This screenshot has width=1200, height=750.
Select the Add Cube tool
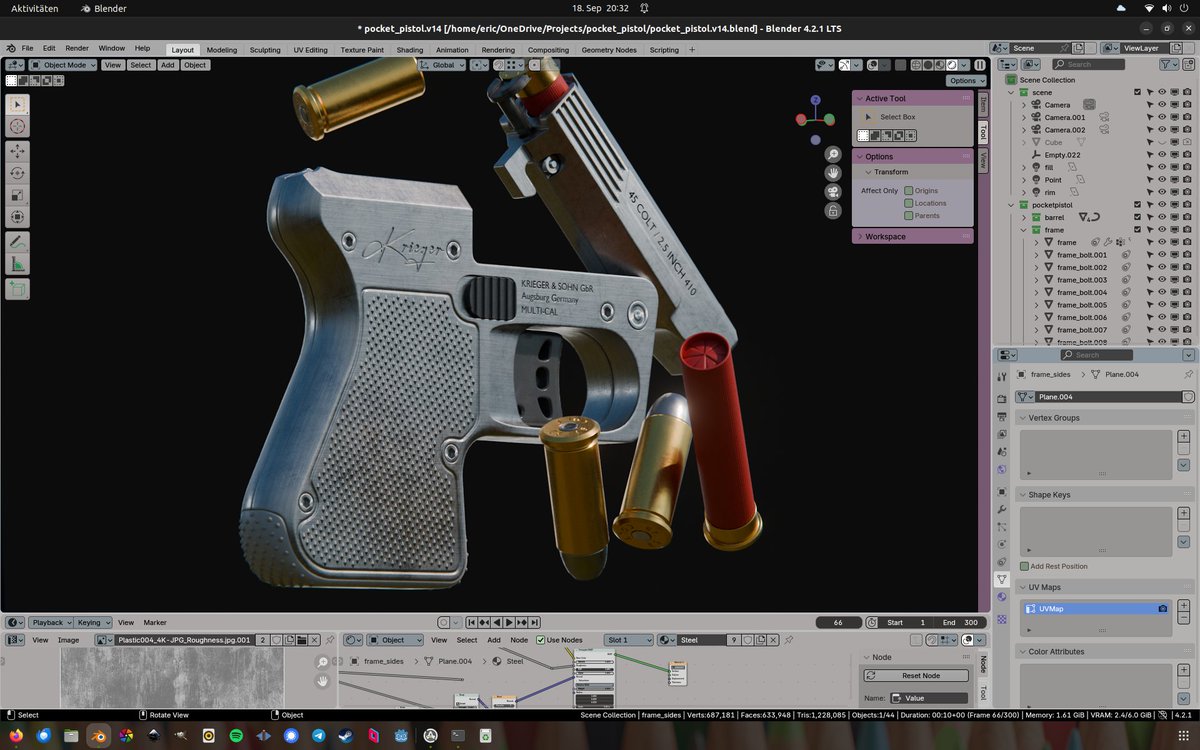tap(17, 289)
